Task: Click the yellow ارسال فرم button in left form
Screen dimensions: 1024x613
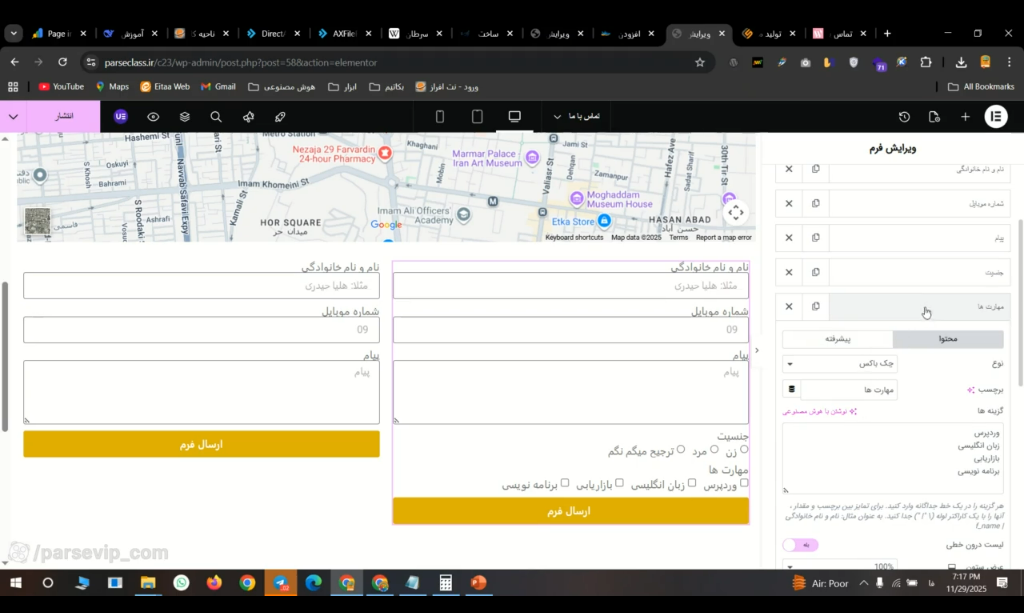Action: [x=201, y=444]
